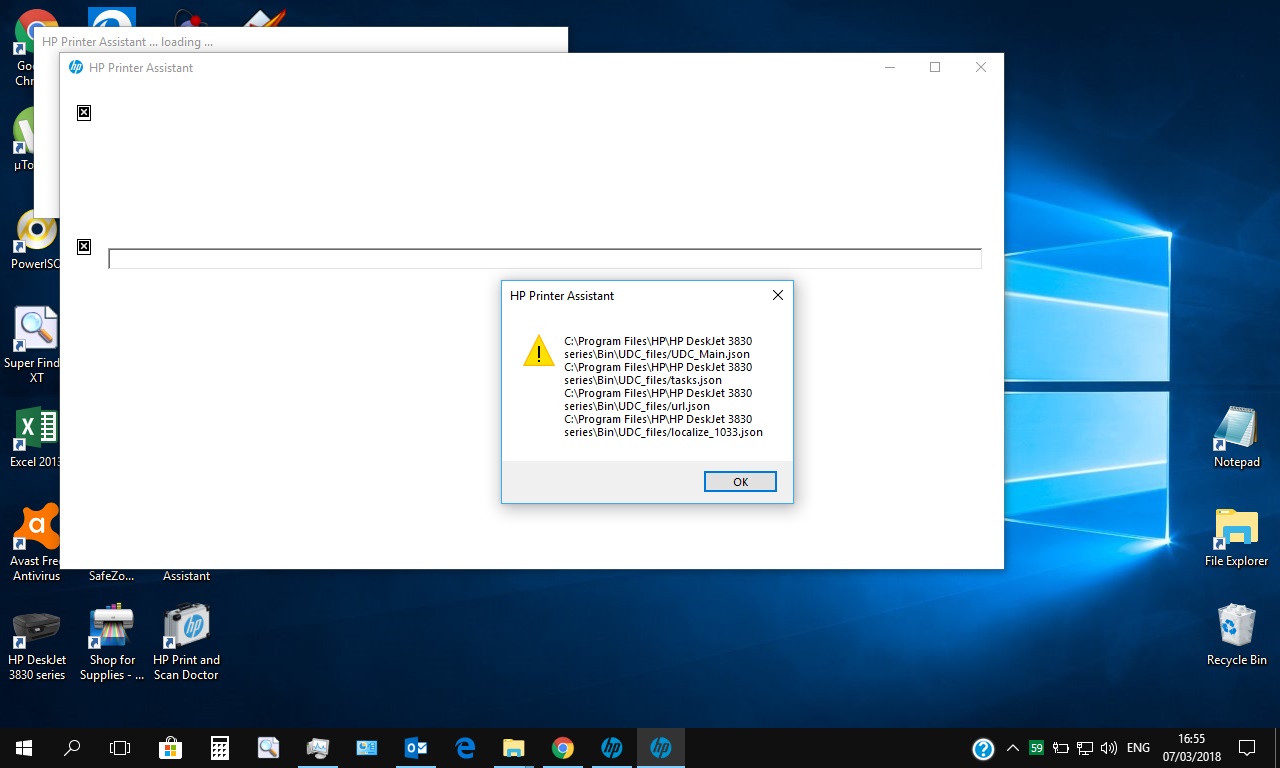Click the broken image beside progress bar
The height and width of the screenshot is (768, 1280).
click(x=84, y=247)
